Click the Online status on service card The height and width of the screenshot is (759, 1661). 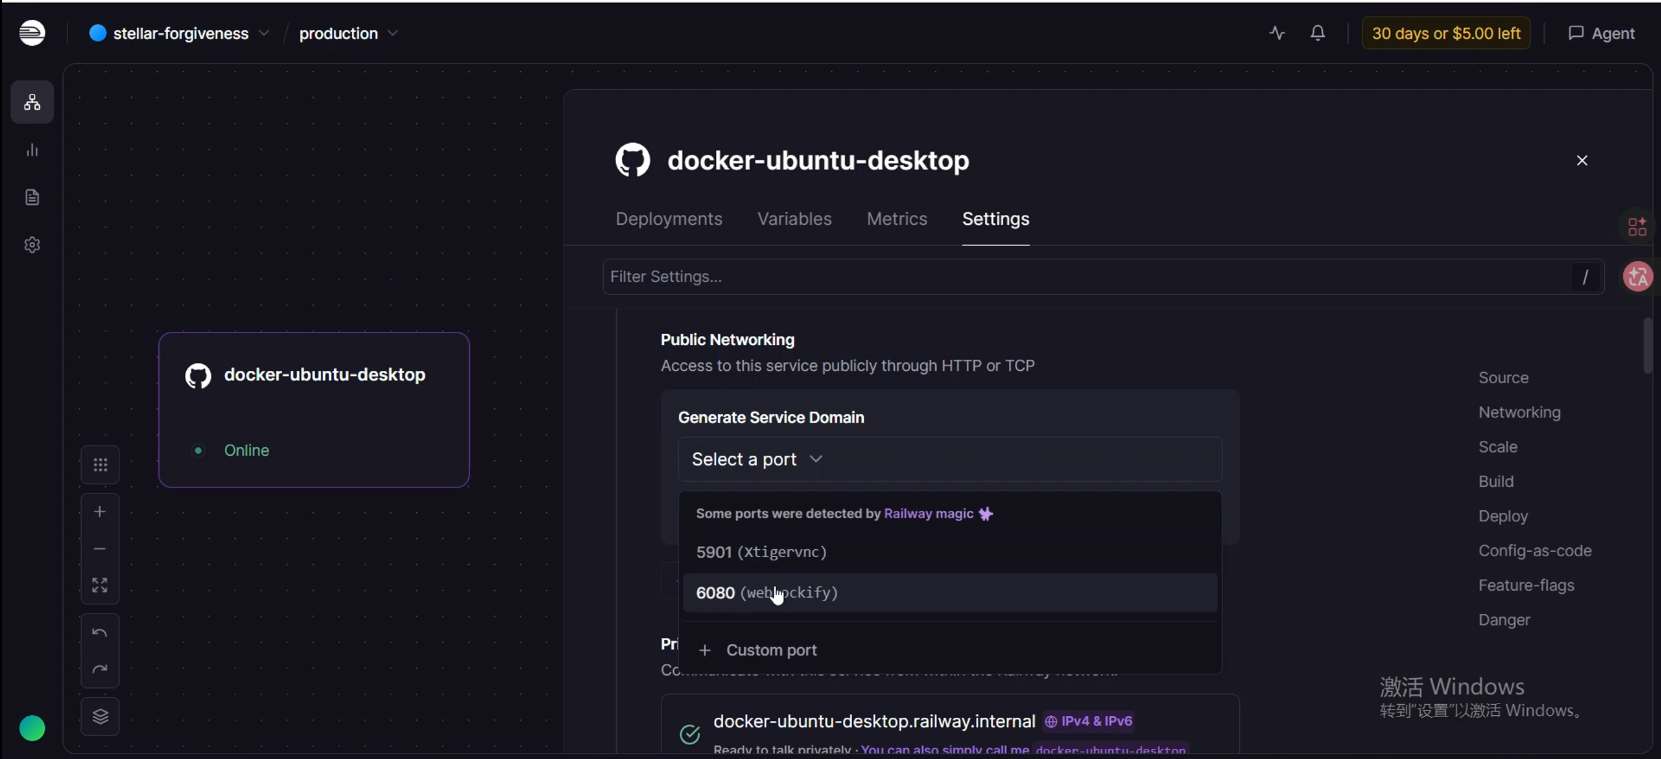[247, 450]
